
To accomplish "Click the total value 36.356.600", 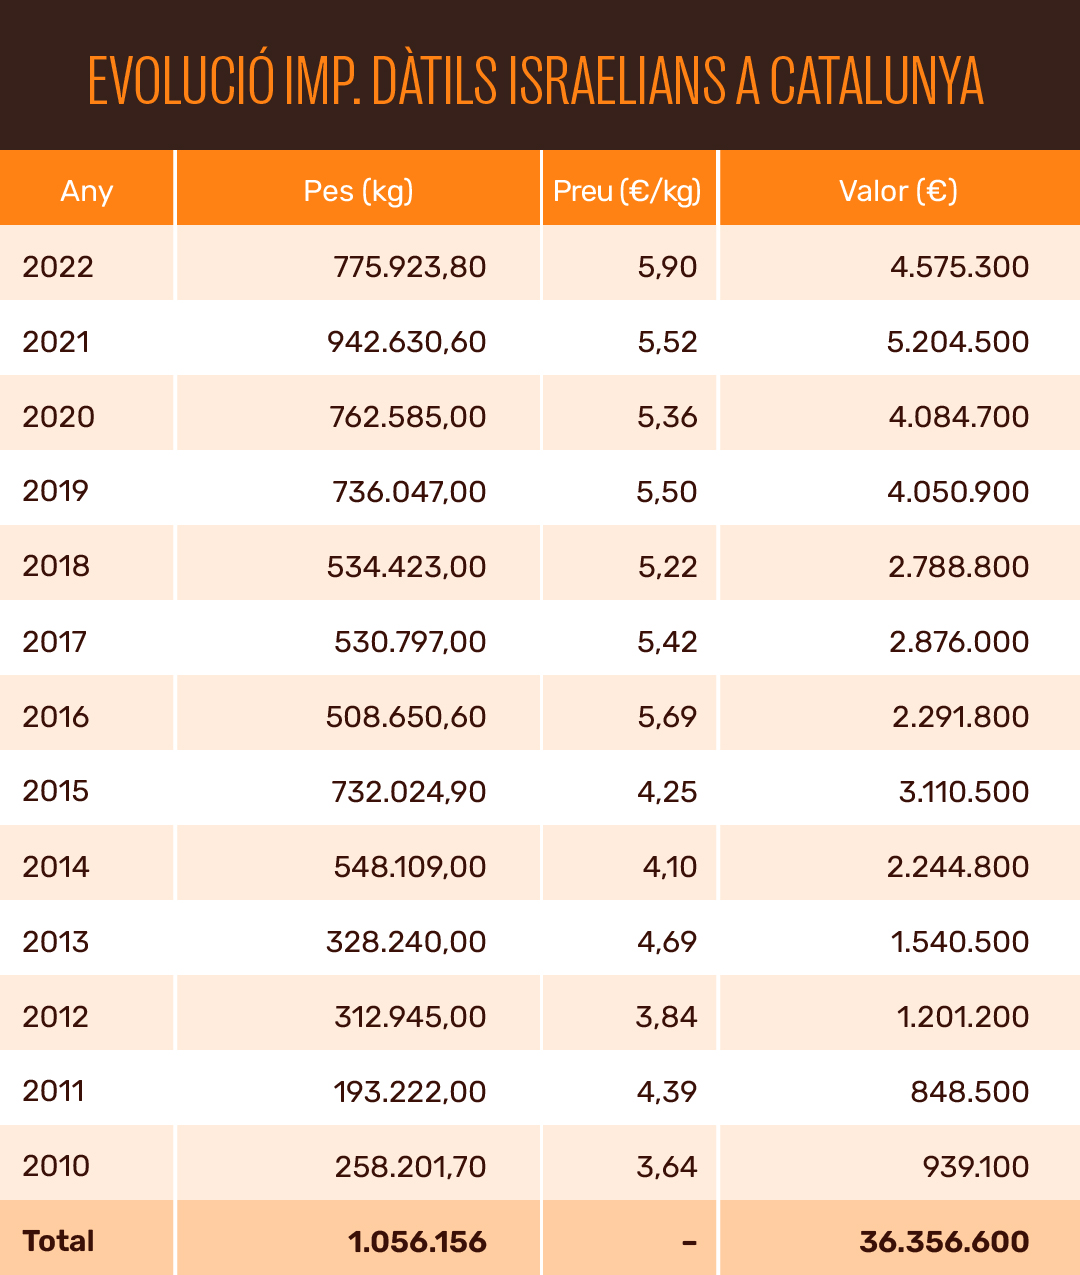I will point(944,1242).
